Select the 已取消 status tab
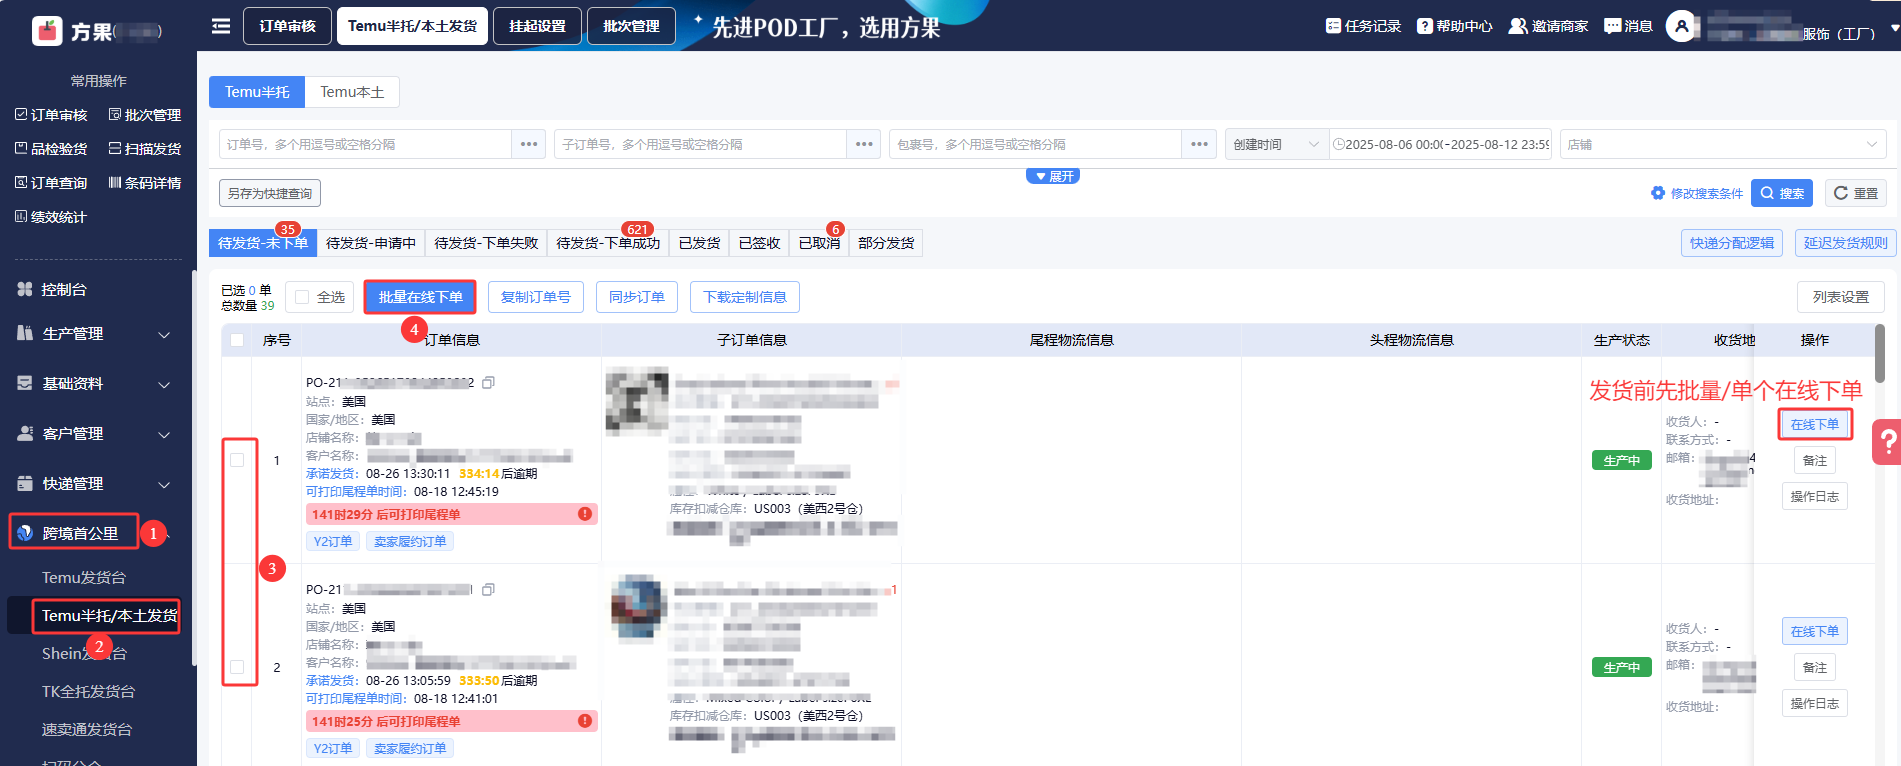1901x766 pixels. (819, 243)
